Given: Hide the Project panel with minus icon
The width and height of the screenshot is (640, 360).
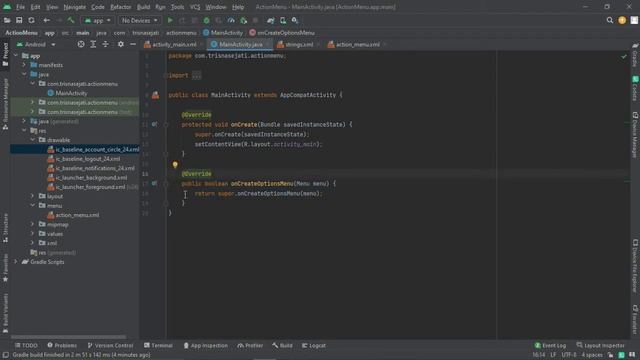Looking at the screenshot, I should (x=133, y=44).
